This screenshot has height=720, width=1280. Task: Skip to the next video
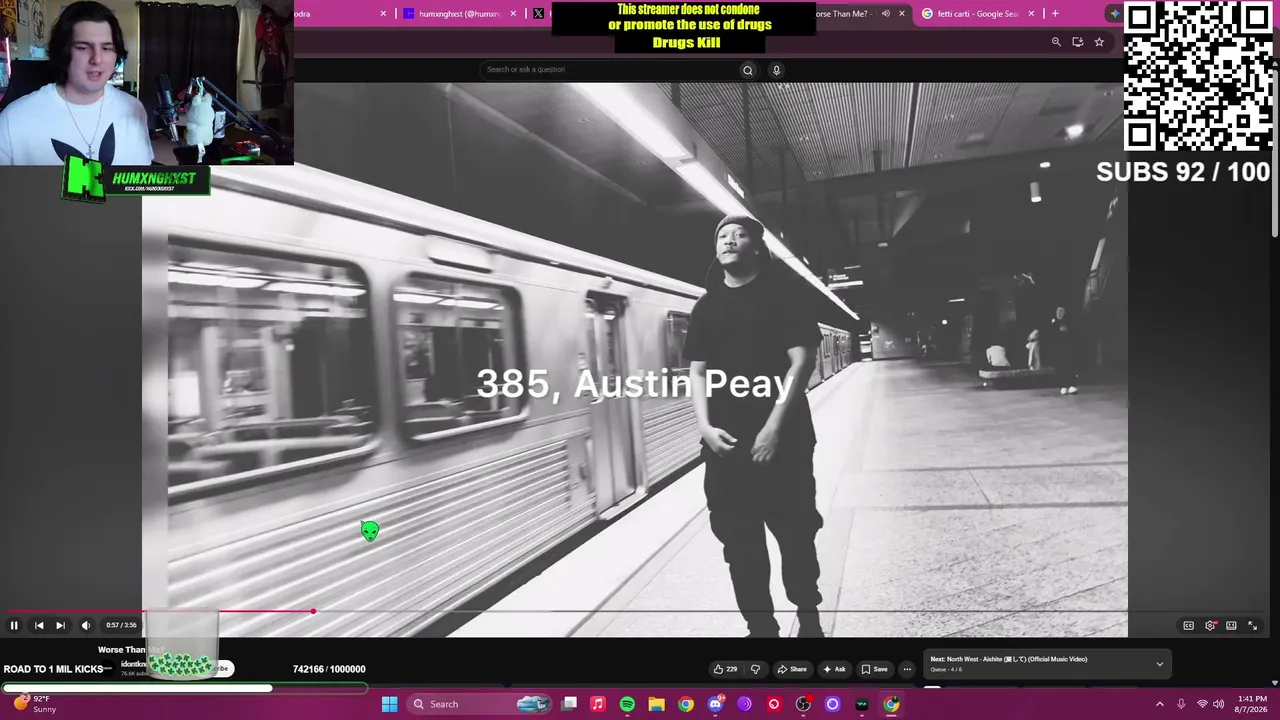(x=60, y=625)
